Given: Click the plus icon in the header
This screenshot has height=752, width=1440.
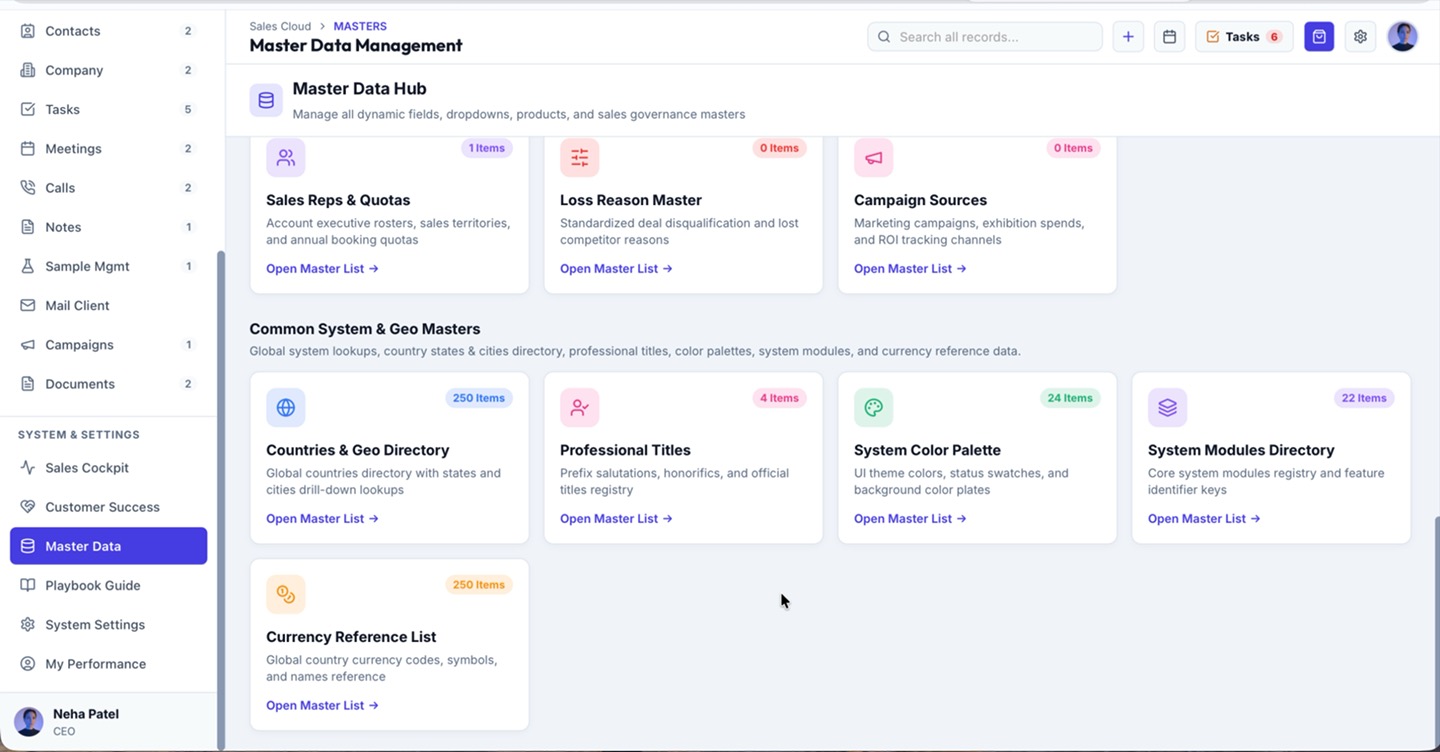Looking at the screenshot, I should (x=1128, y=37).
